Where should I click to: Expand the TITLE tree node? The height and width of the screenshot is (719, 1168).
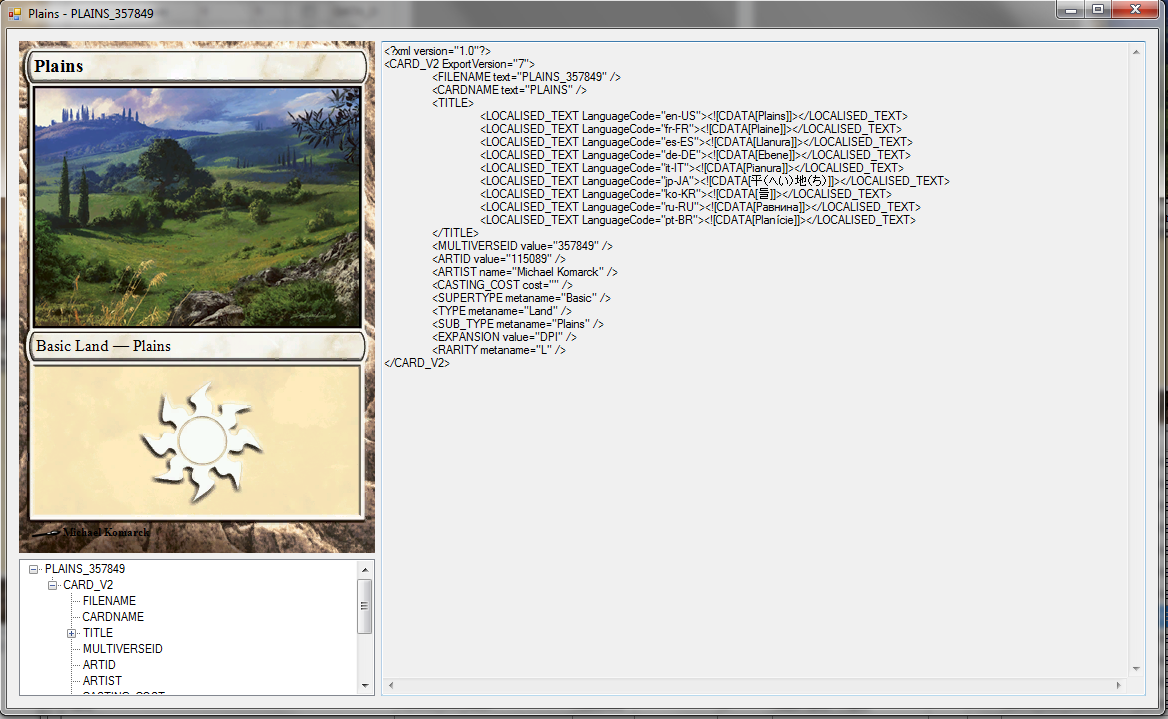click(x=72, y=633)
